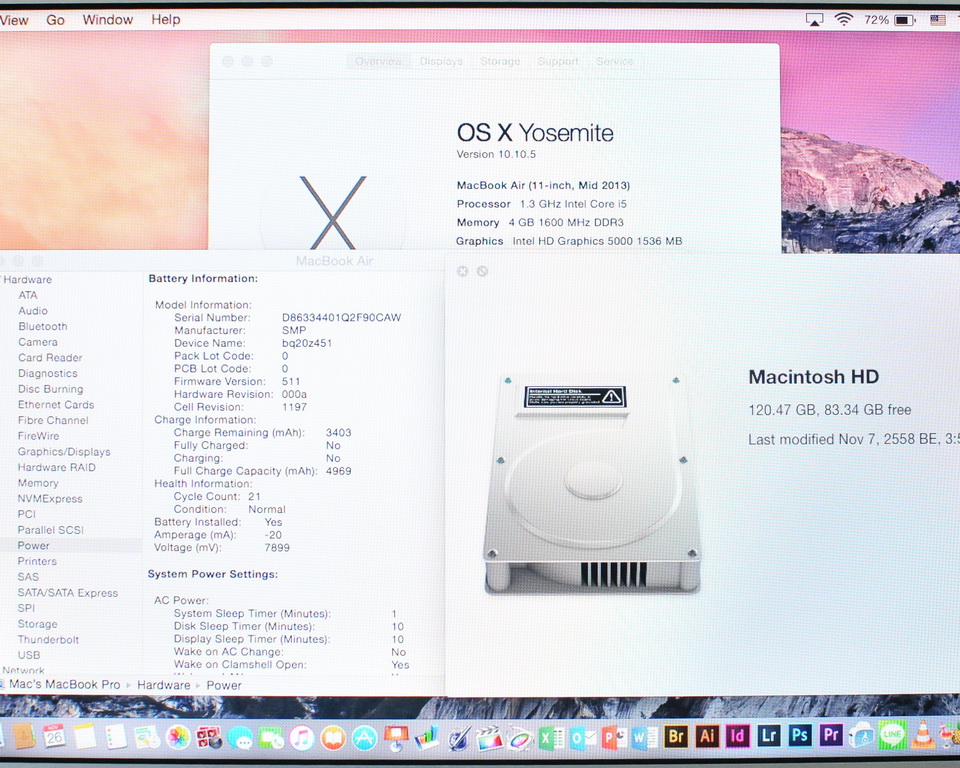Click the Macintosh HD drive image
This screenshot has width=960, height=768.
click(x=592, y=484)
